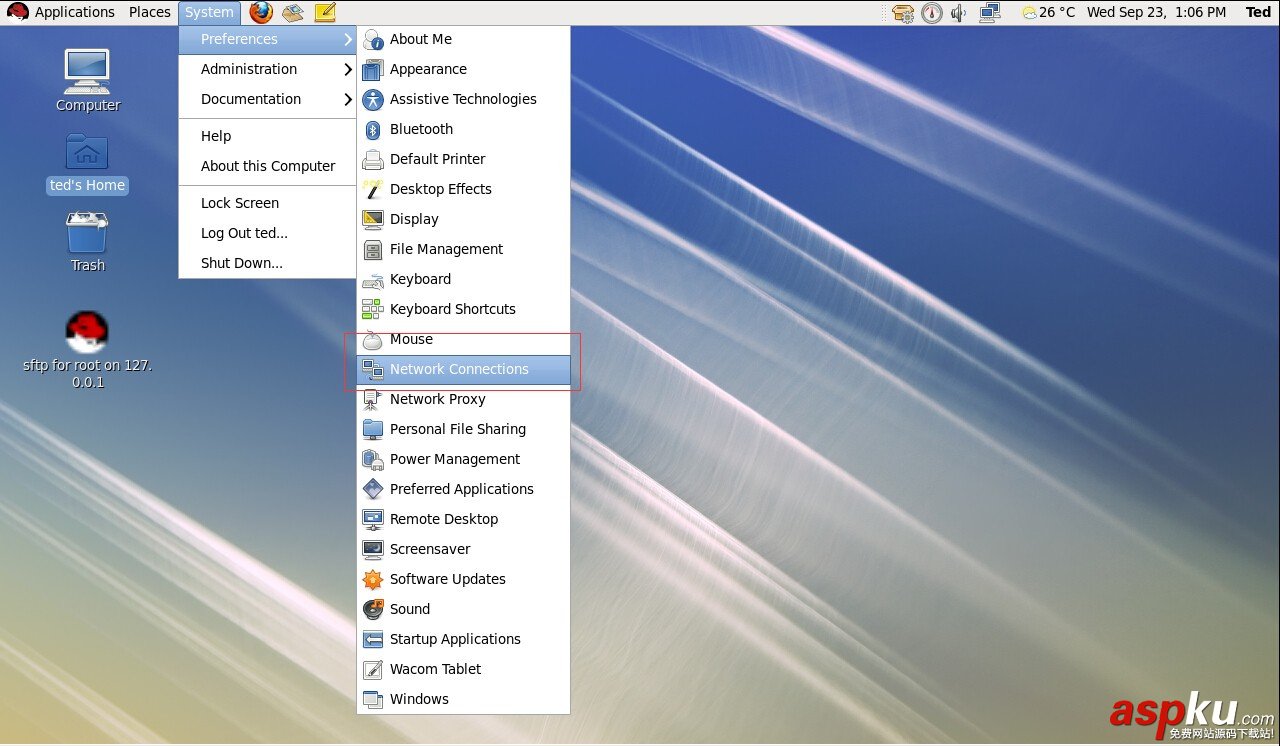1280x746 pixels.
Task: Click the Red Hat Applications logo
Action: 17,12
